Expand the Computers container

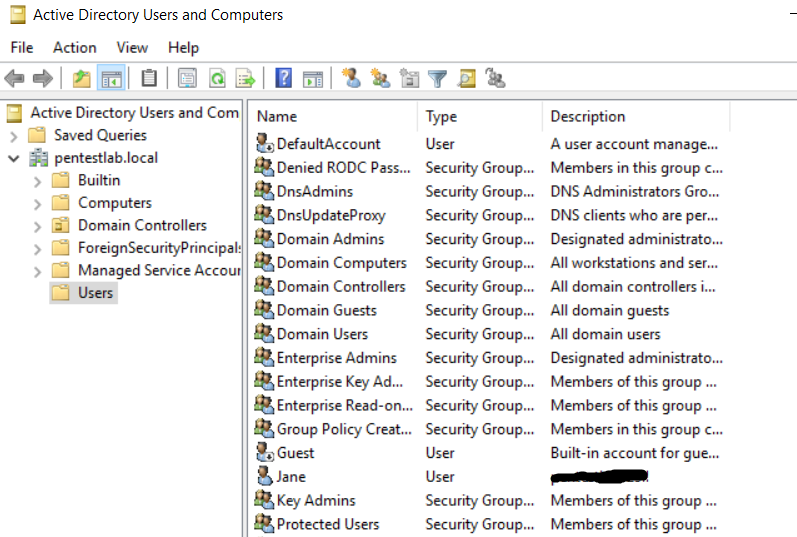pos(37,203)
